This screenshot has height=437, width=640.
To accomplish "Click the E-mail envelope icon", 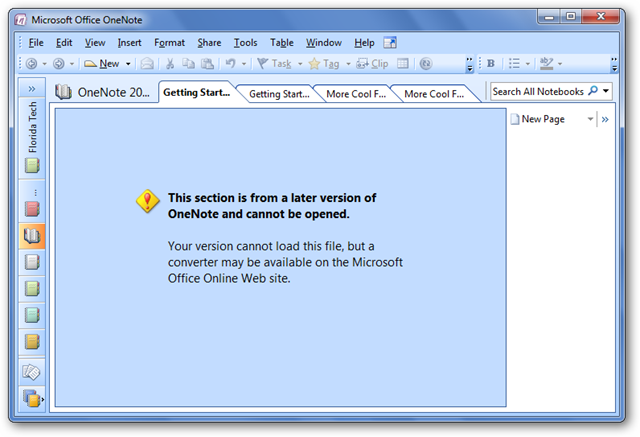I will [147, 64].
